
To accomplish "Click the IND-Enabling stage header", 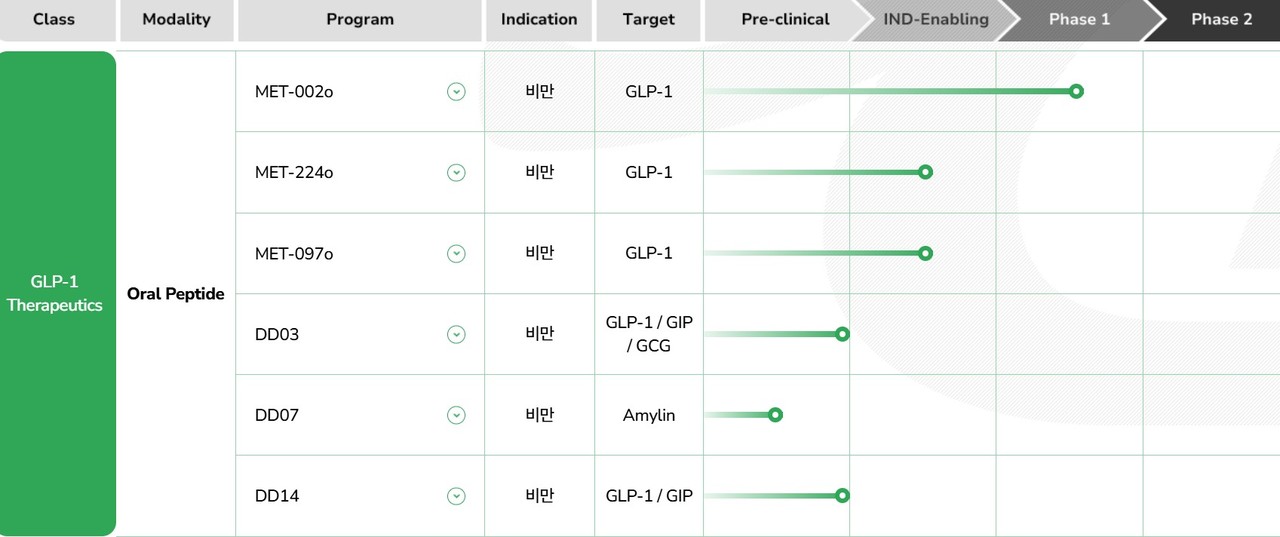I will tap(936, 20).
